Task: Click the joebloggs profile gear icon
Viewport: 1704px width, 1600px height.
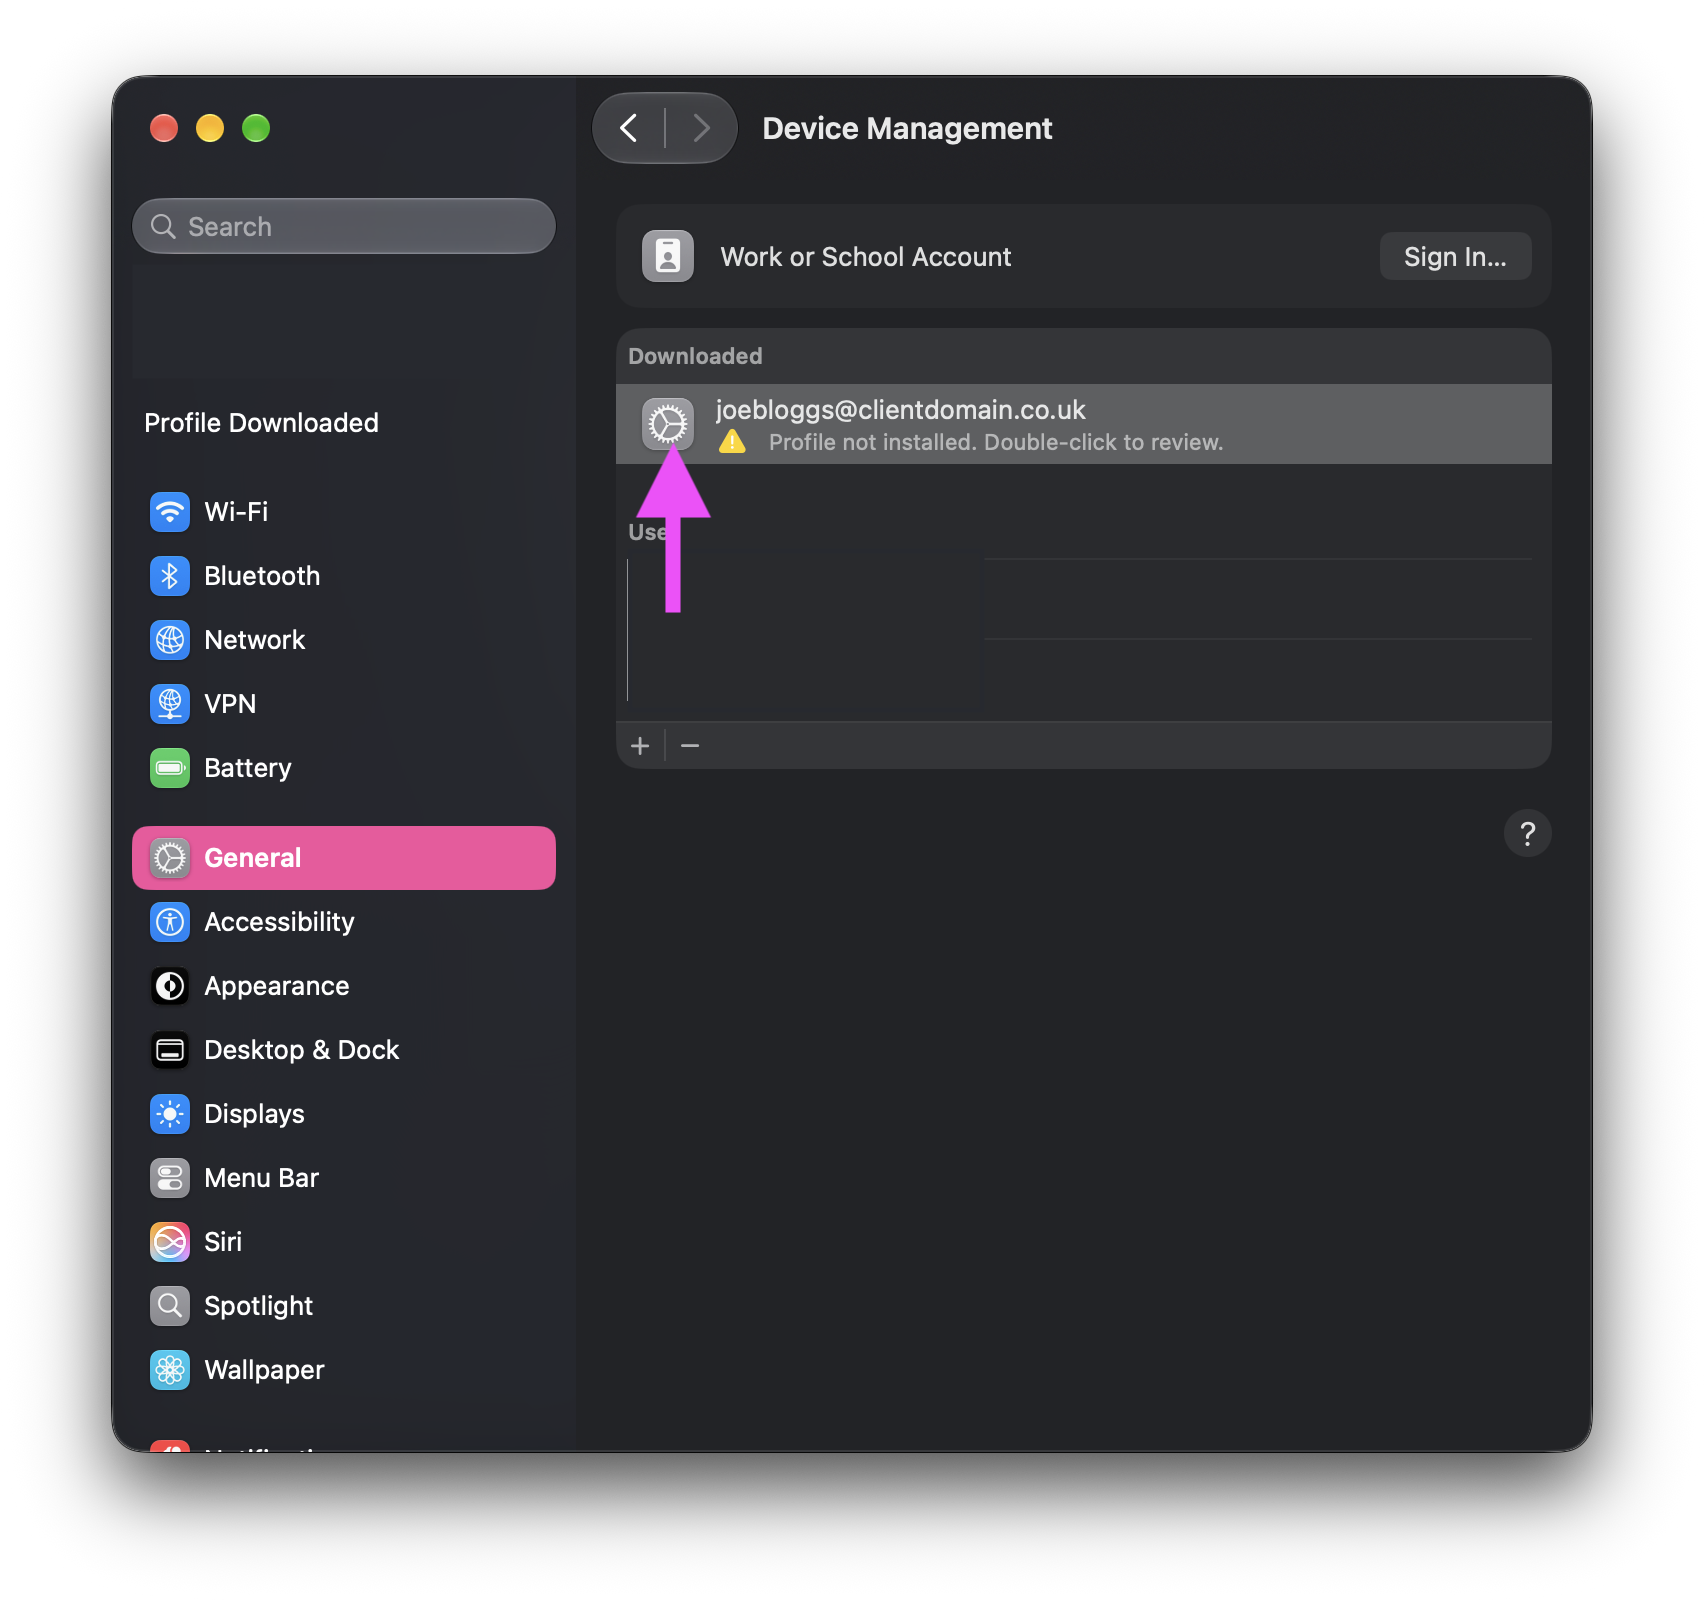Action: [668, 424]
